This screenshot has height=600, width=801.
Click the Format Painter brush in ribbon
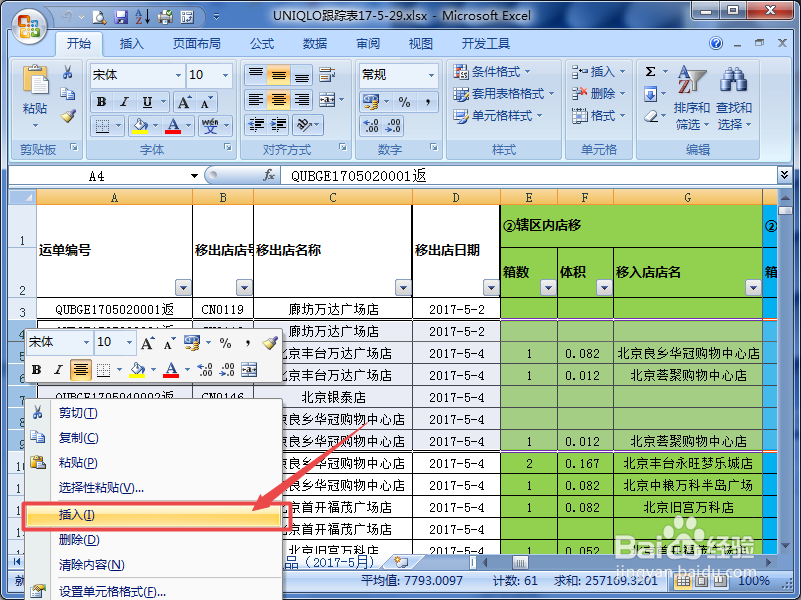click(x=68, y=116)
